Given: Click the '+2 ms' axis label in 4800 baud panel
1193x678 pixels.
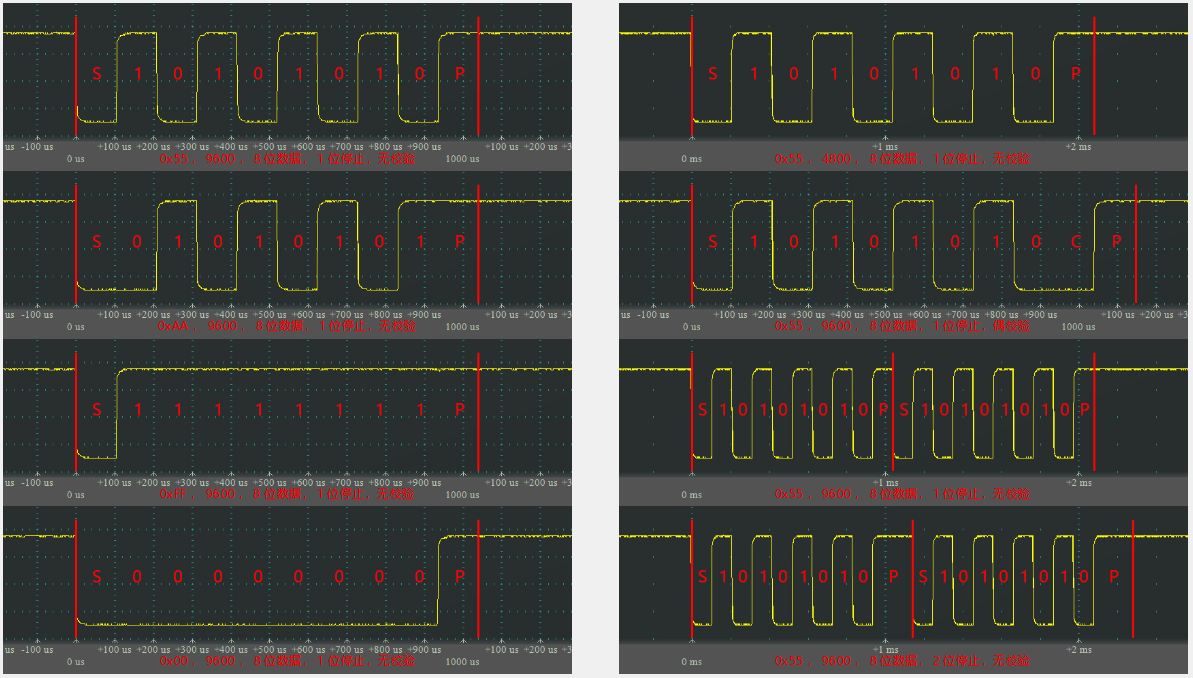Looking at the screenshot, I should [1078, 147].
